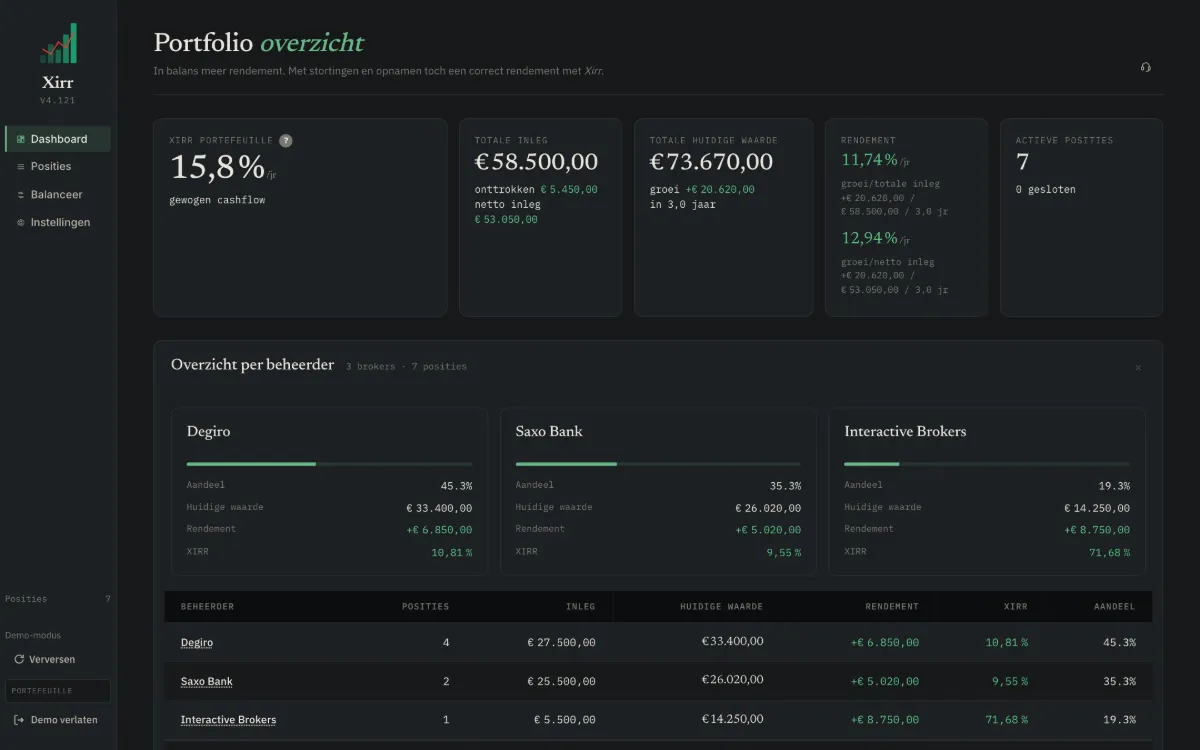Click the Degiro share progress bar
The width and height of the screenshot is (1200, 750).
(x=329, y=464)
